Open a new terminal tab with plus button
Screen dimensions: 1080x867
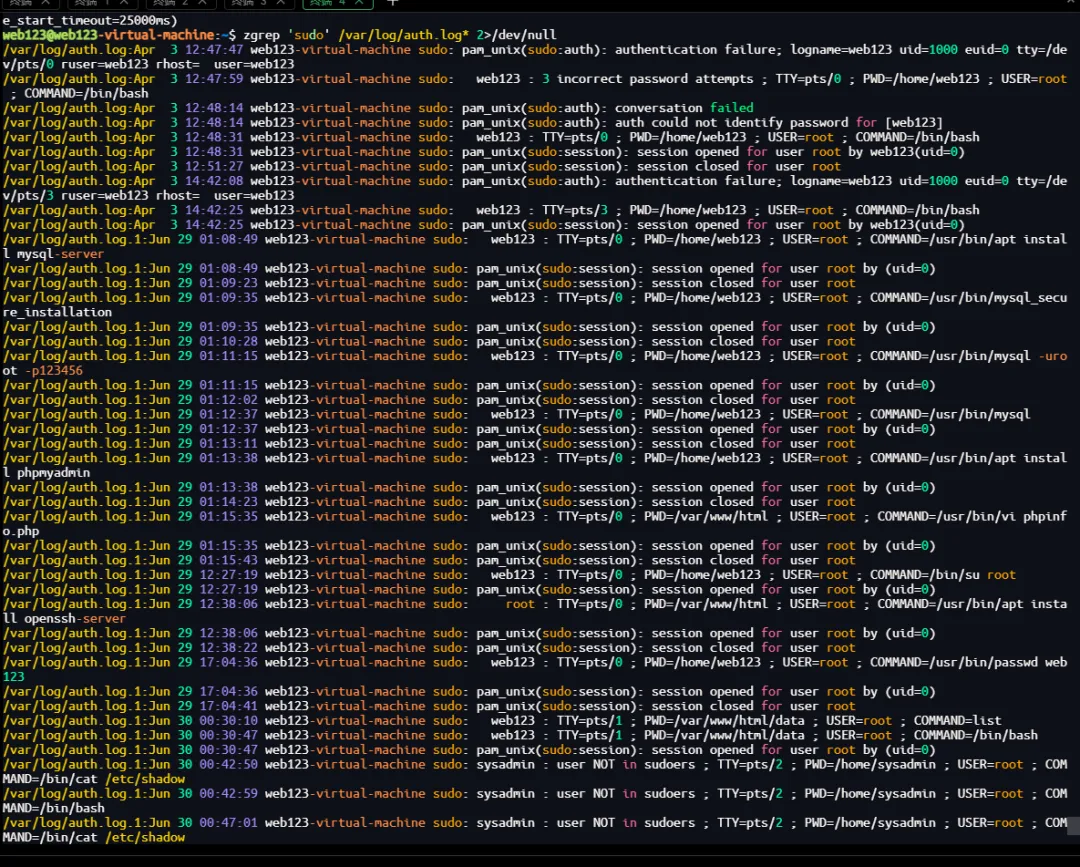click(393, 3)
